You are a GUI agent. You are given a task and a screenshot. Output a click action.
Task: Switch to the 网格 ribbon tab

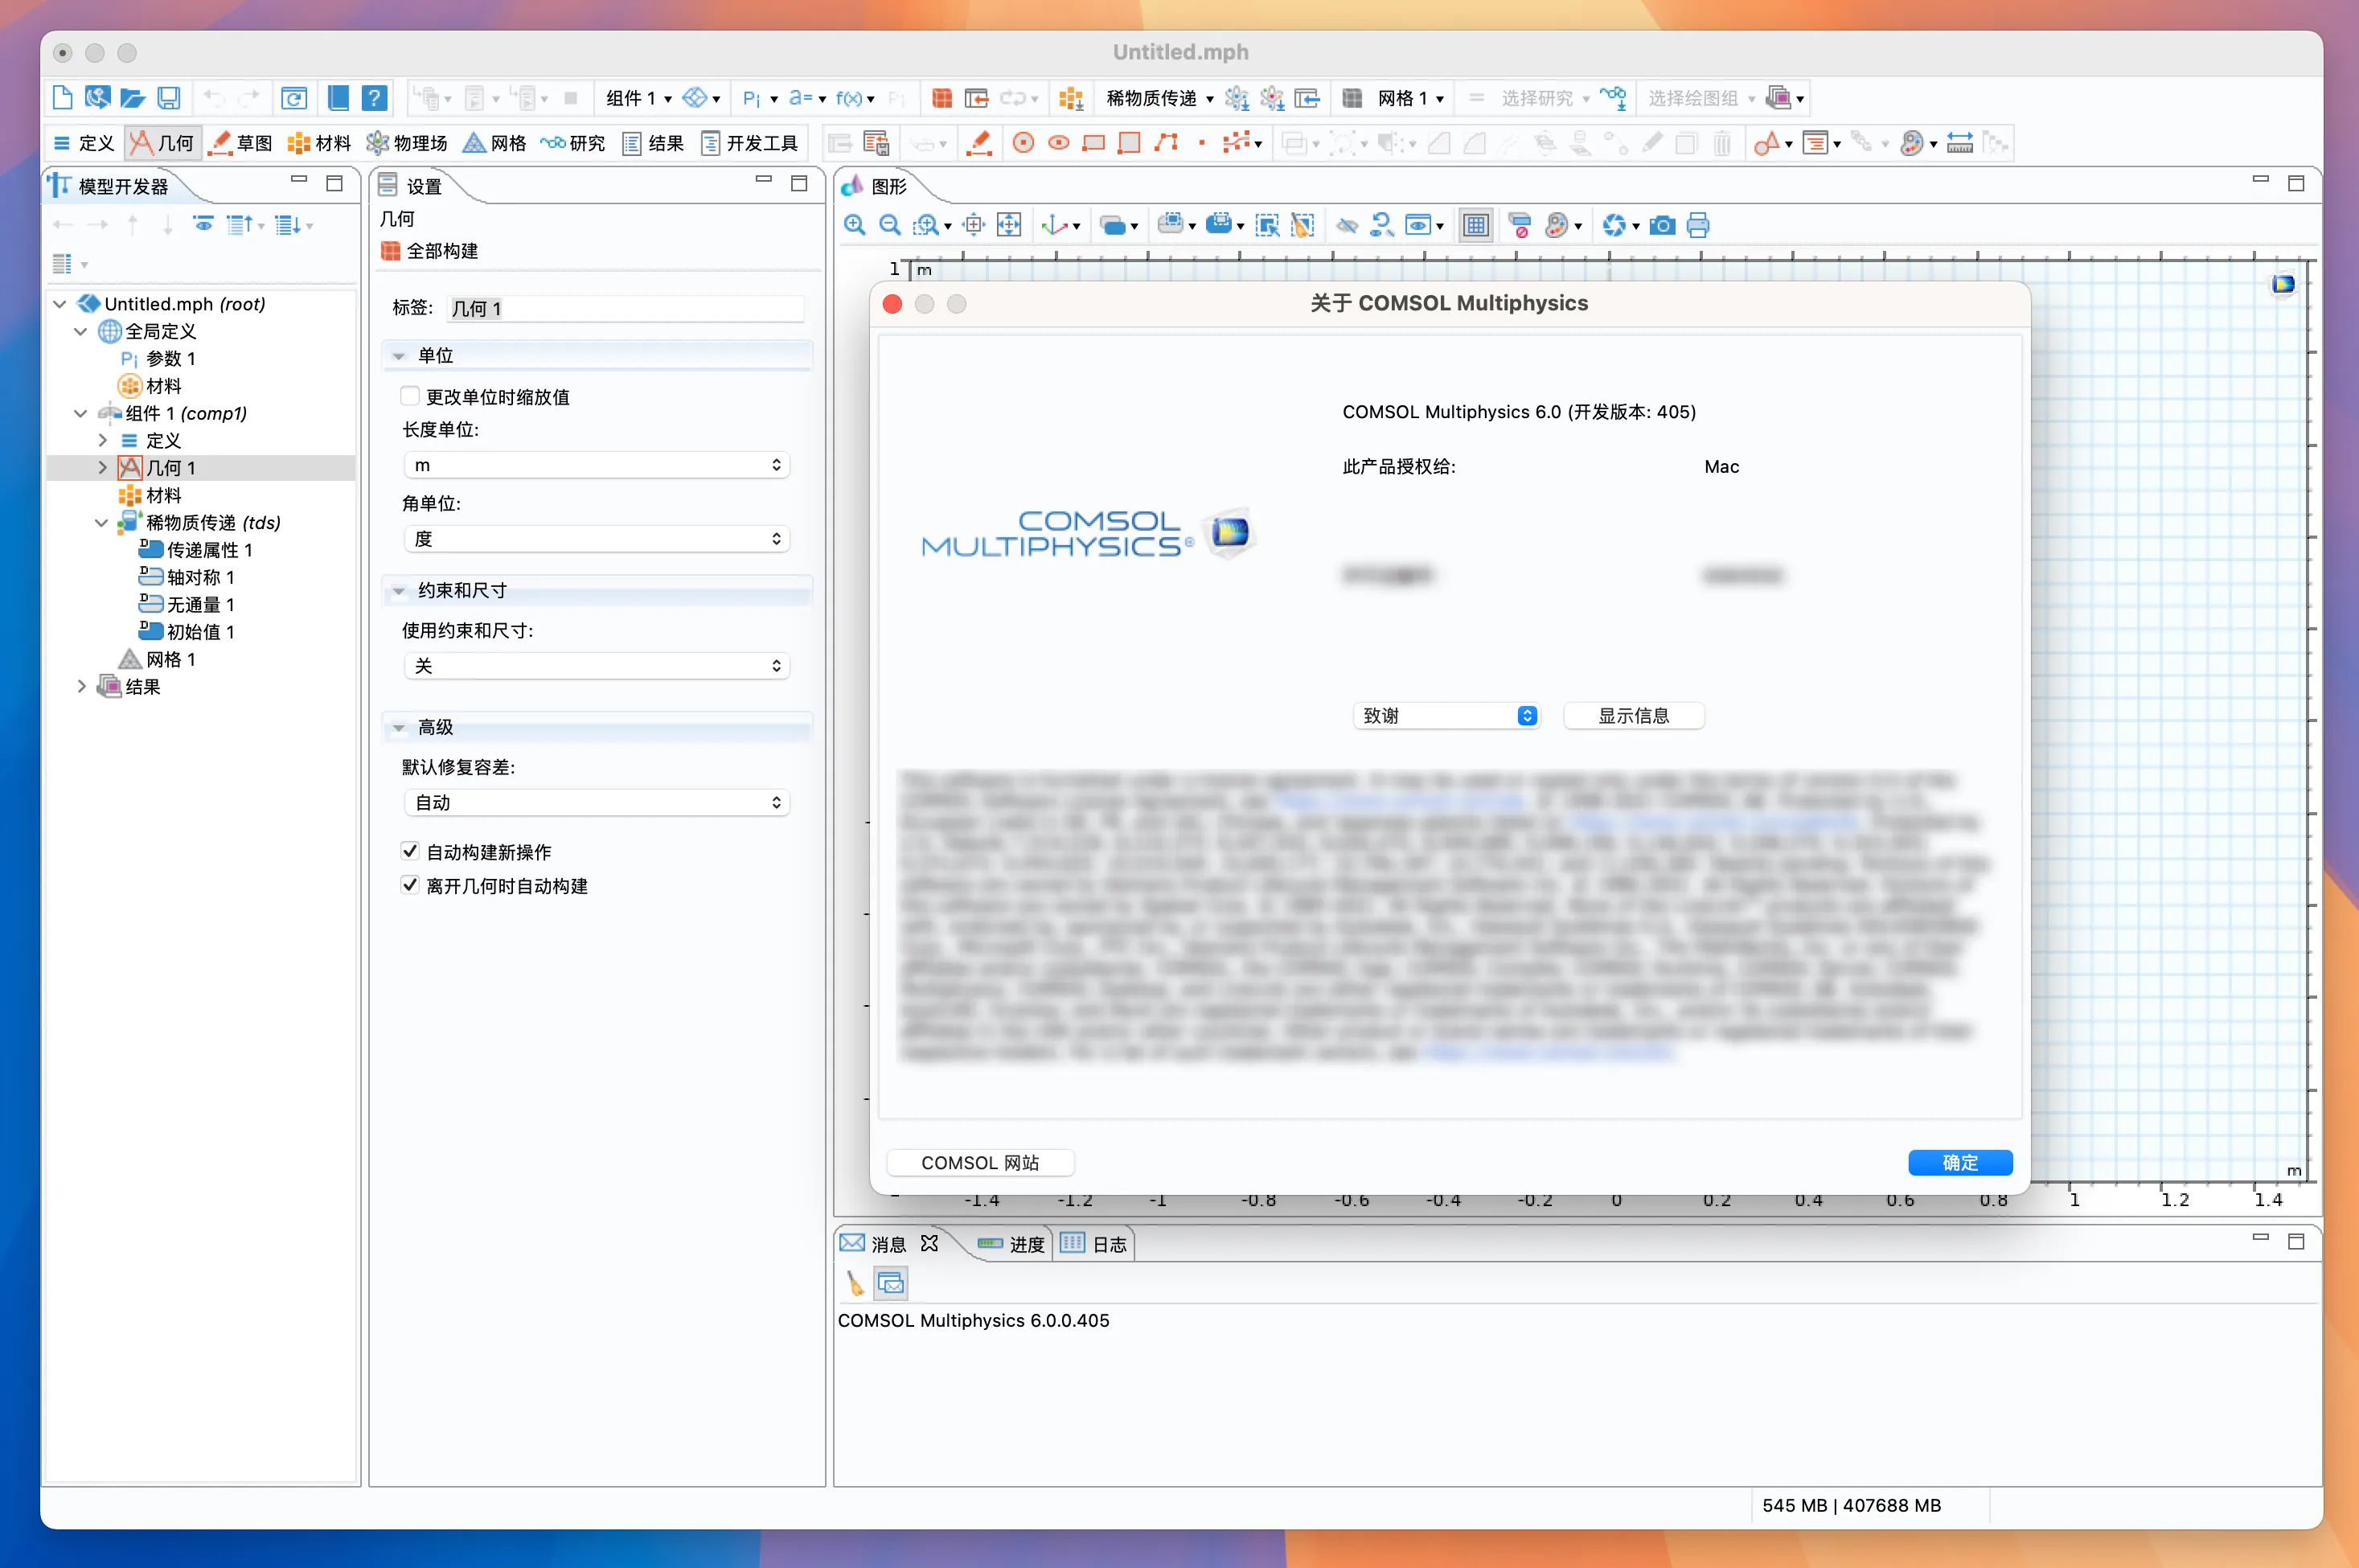tap(494, 143)
